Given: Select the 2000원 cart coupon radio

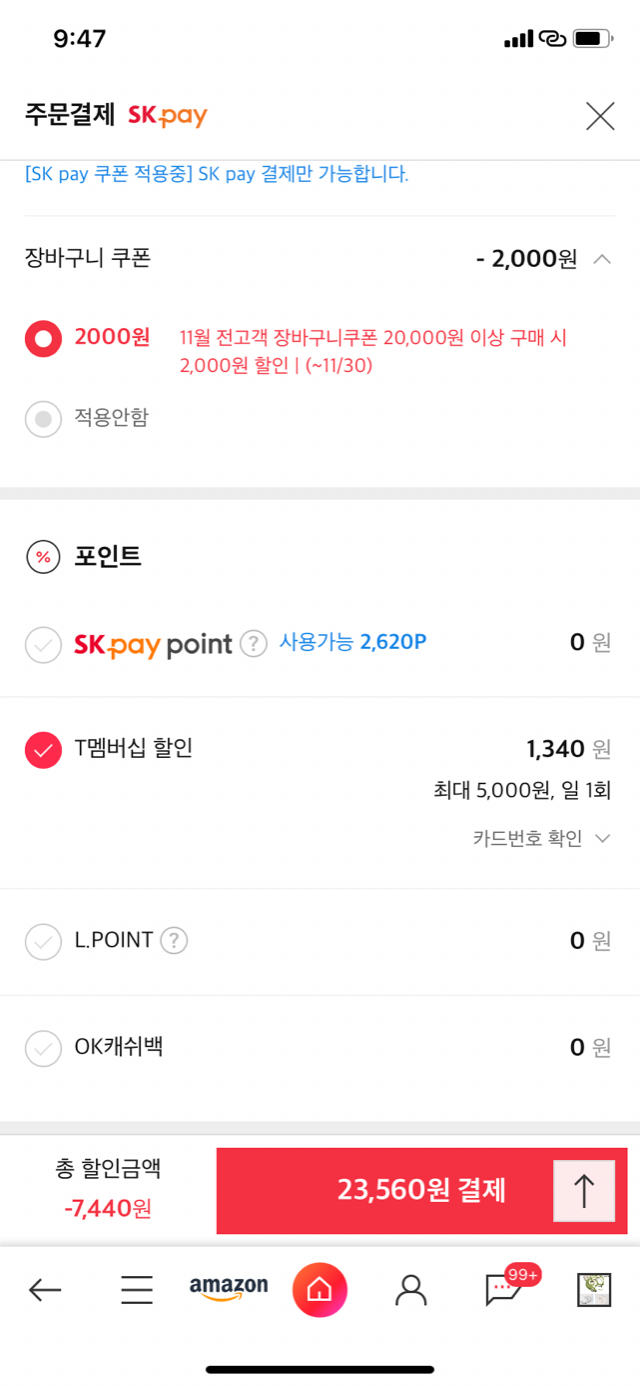Looking at the screenshot, I should click(43, 339).
